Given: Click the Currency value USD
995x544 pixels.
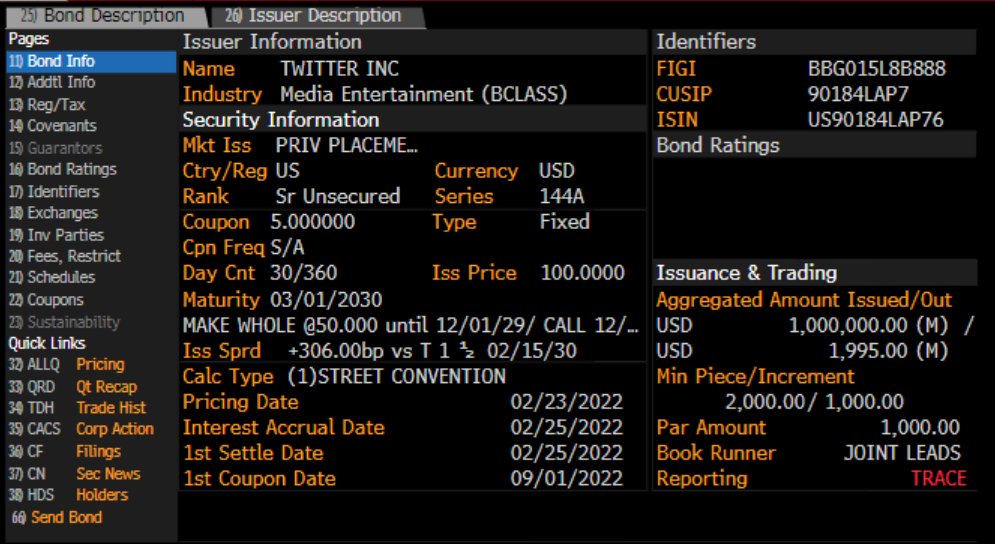Looking at the screenshot, I should [x=557, y=171].
